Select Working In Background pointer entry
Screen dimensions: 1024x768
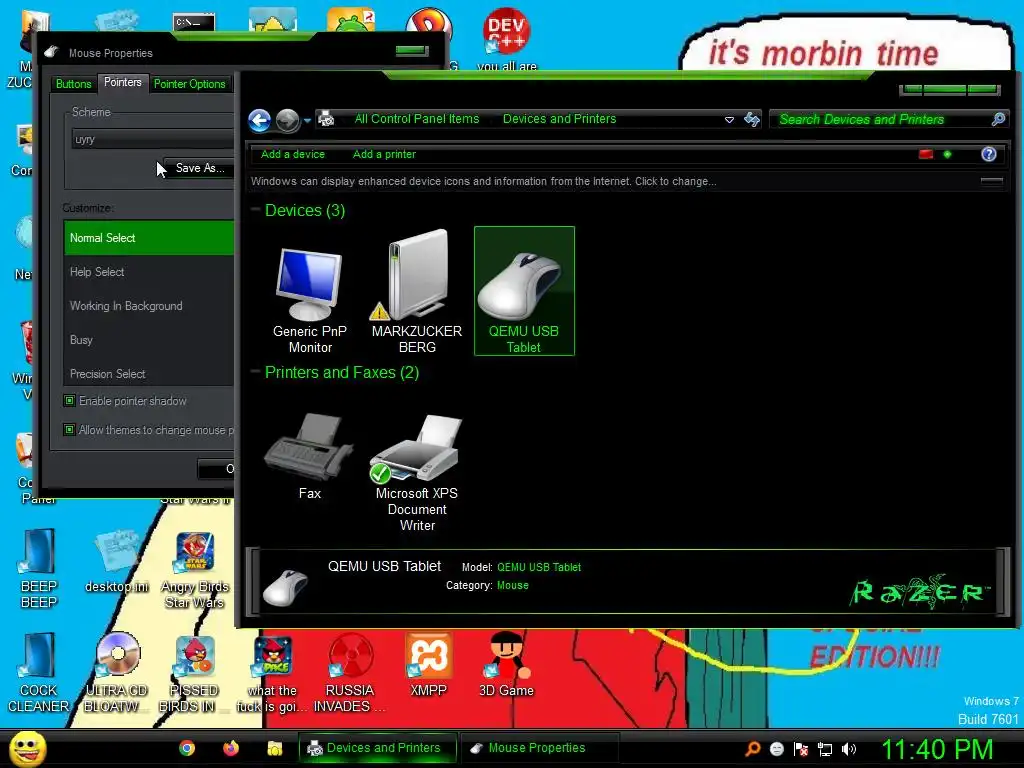point(149,306)
